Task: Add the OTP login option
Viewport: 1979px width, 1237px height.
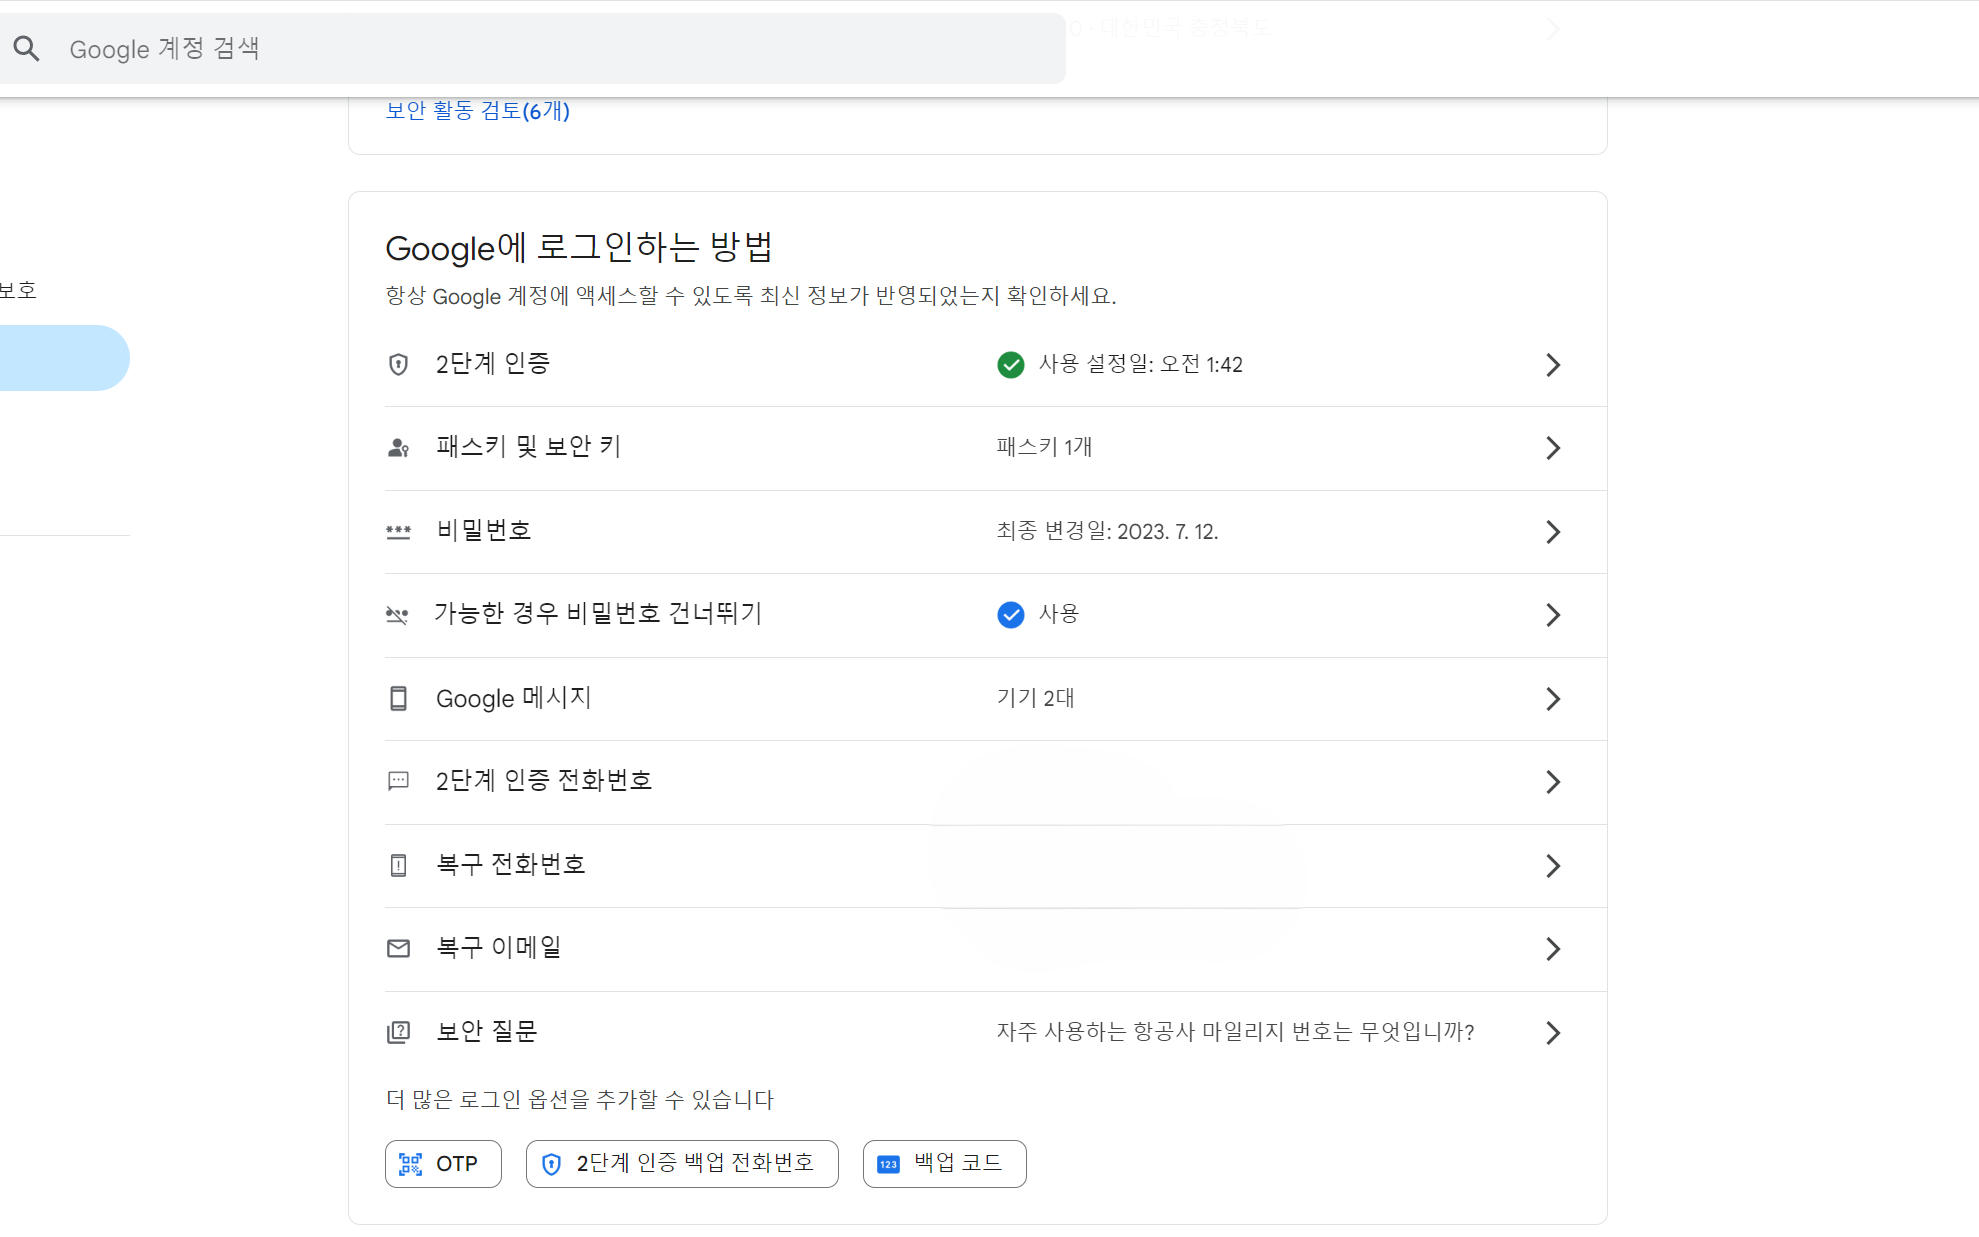Action: (443, 1164)
